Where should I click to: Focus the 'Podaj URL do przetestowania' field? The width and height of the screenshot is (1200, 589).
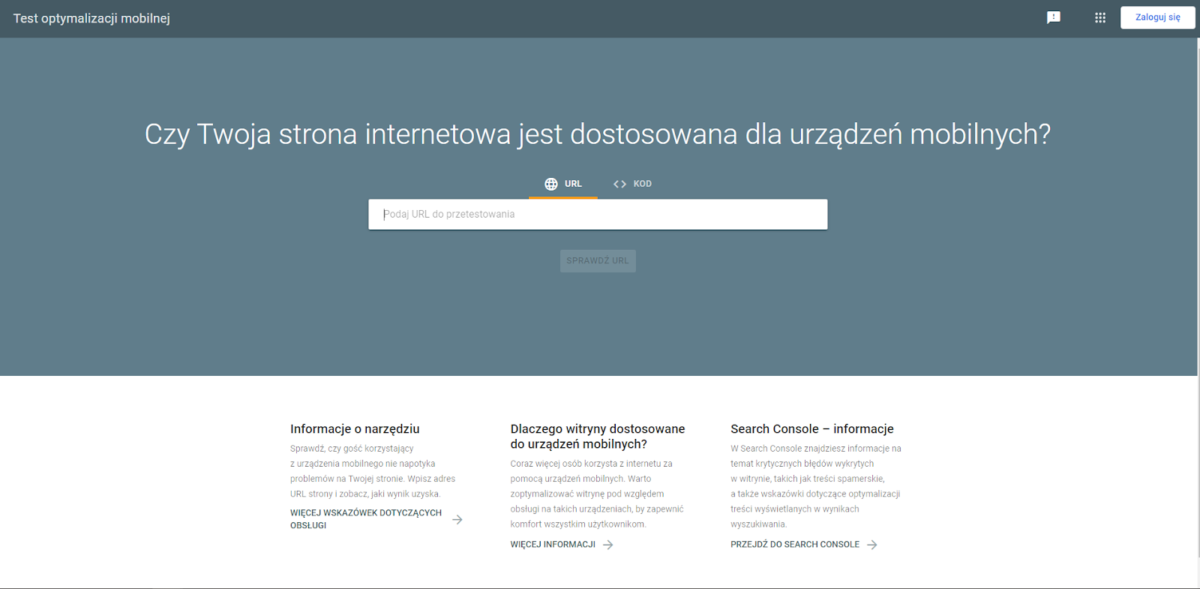pos(597,214)
